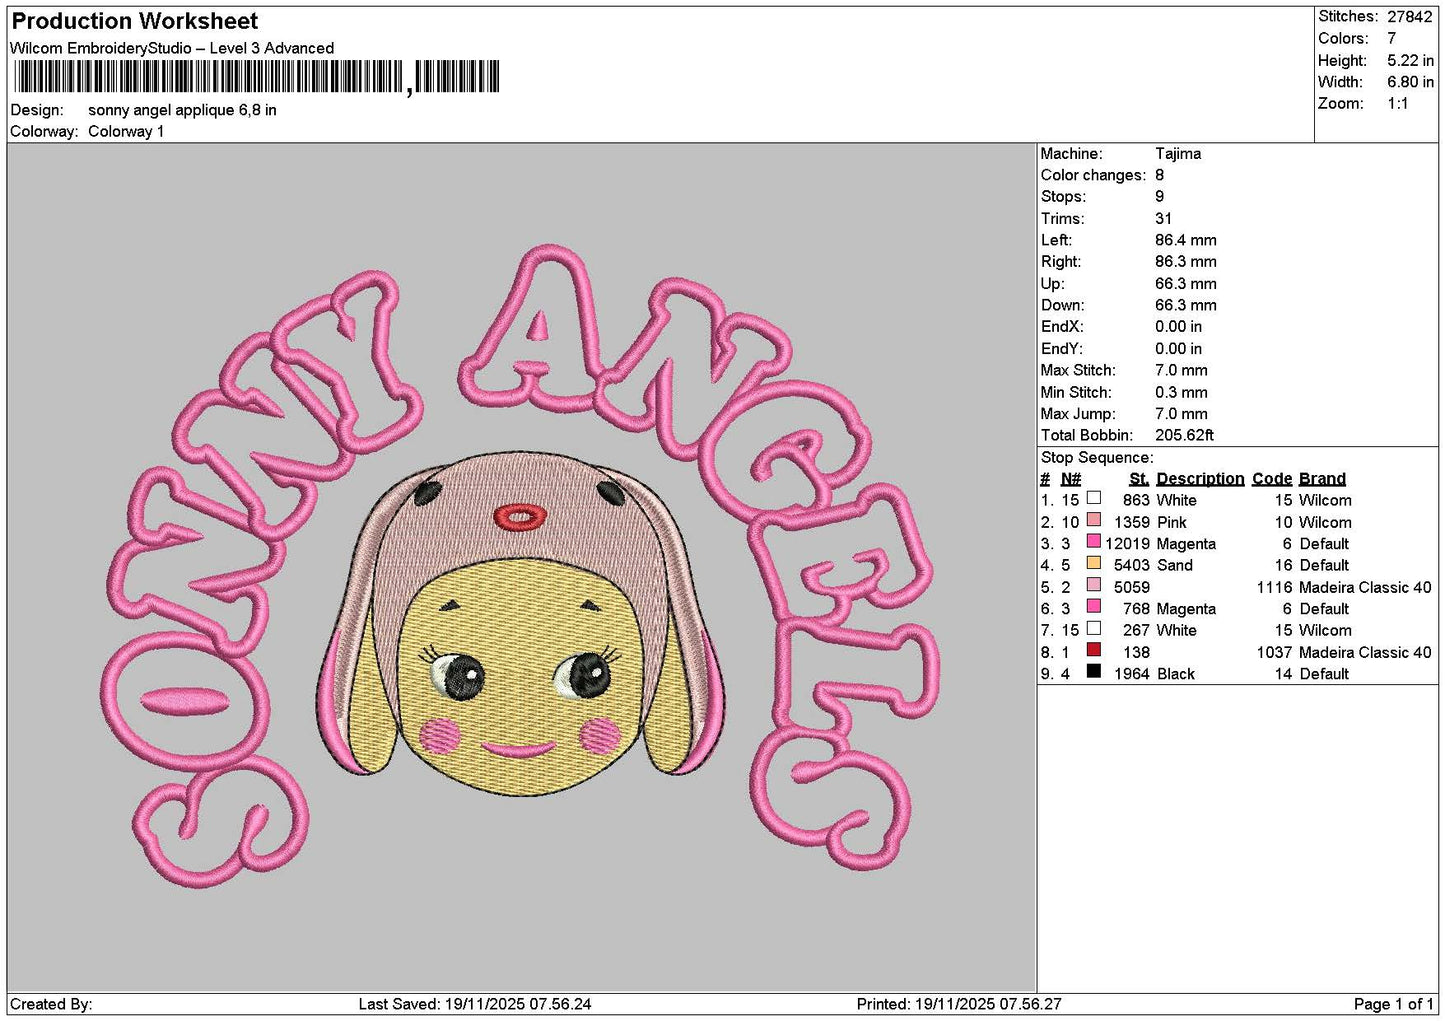Click the Left value 86.4 mm
The height and width of the screenshot is (1021, 1445).
(1186, 240)
